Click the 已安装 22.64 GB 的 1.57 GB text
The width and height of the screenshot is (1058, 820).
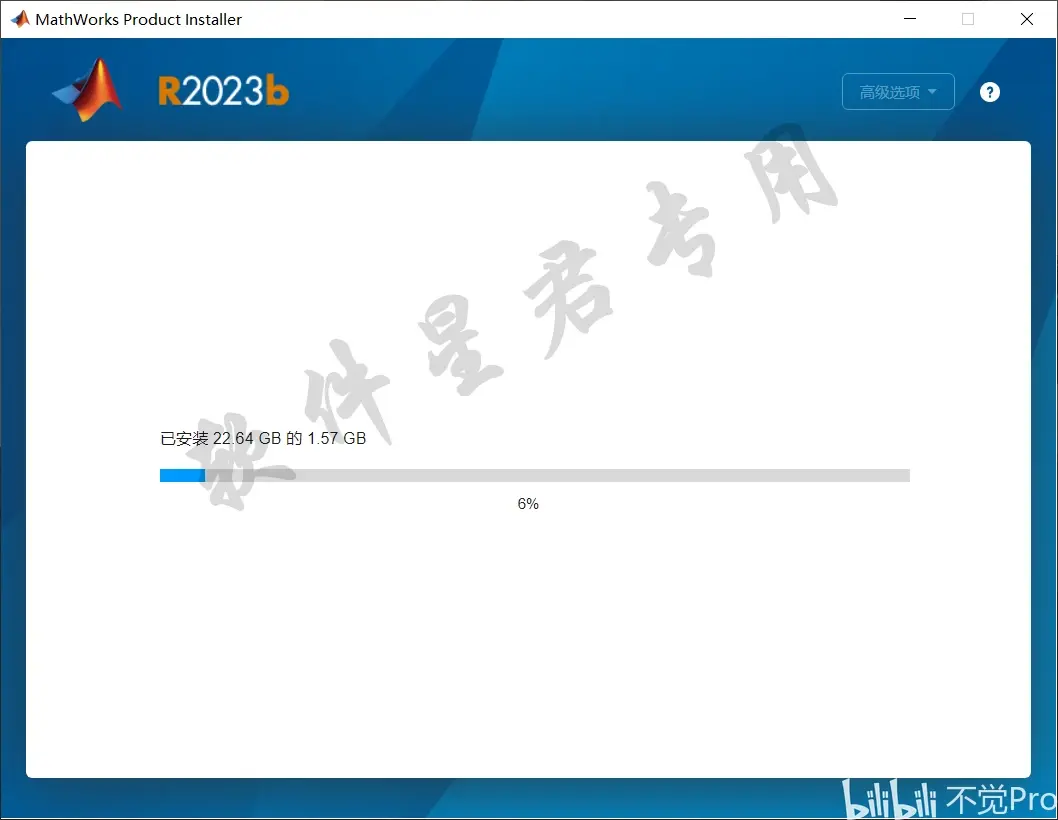[x=263, y=439]
